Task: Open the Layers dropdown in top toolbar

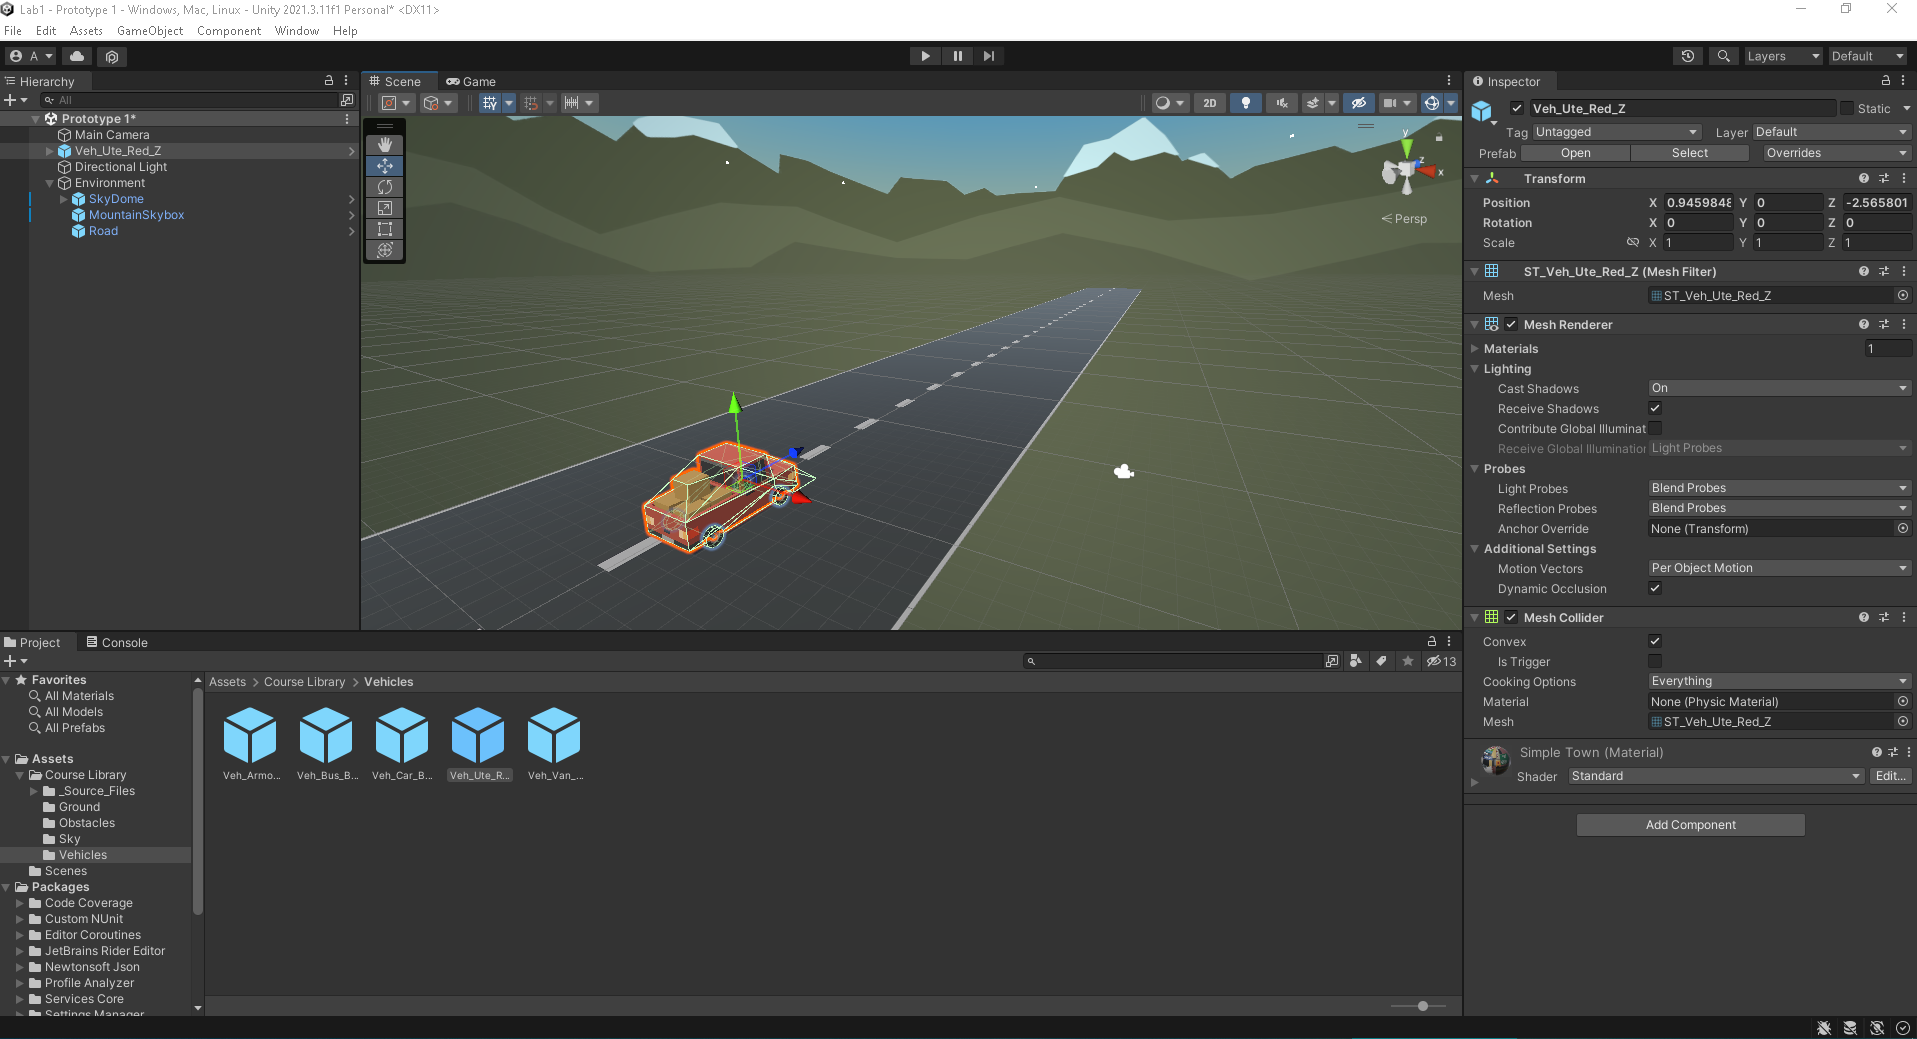Action: tap(1782, 56)
